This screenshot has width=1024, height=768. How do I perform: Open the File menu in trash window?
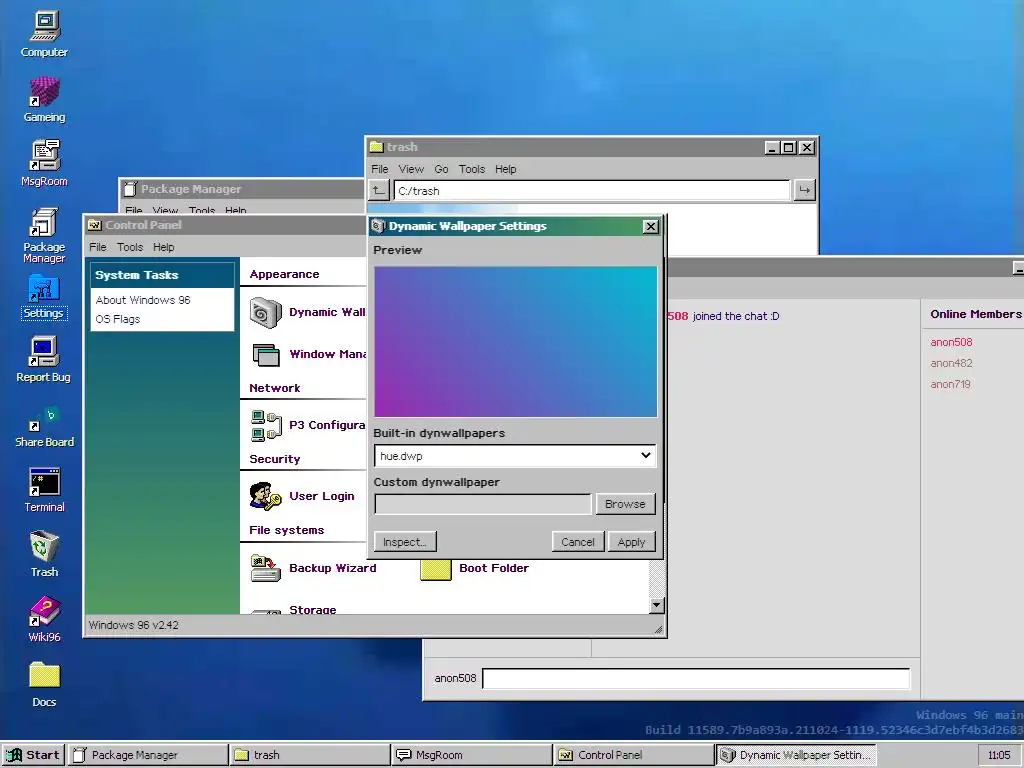click(379, 169)
